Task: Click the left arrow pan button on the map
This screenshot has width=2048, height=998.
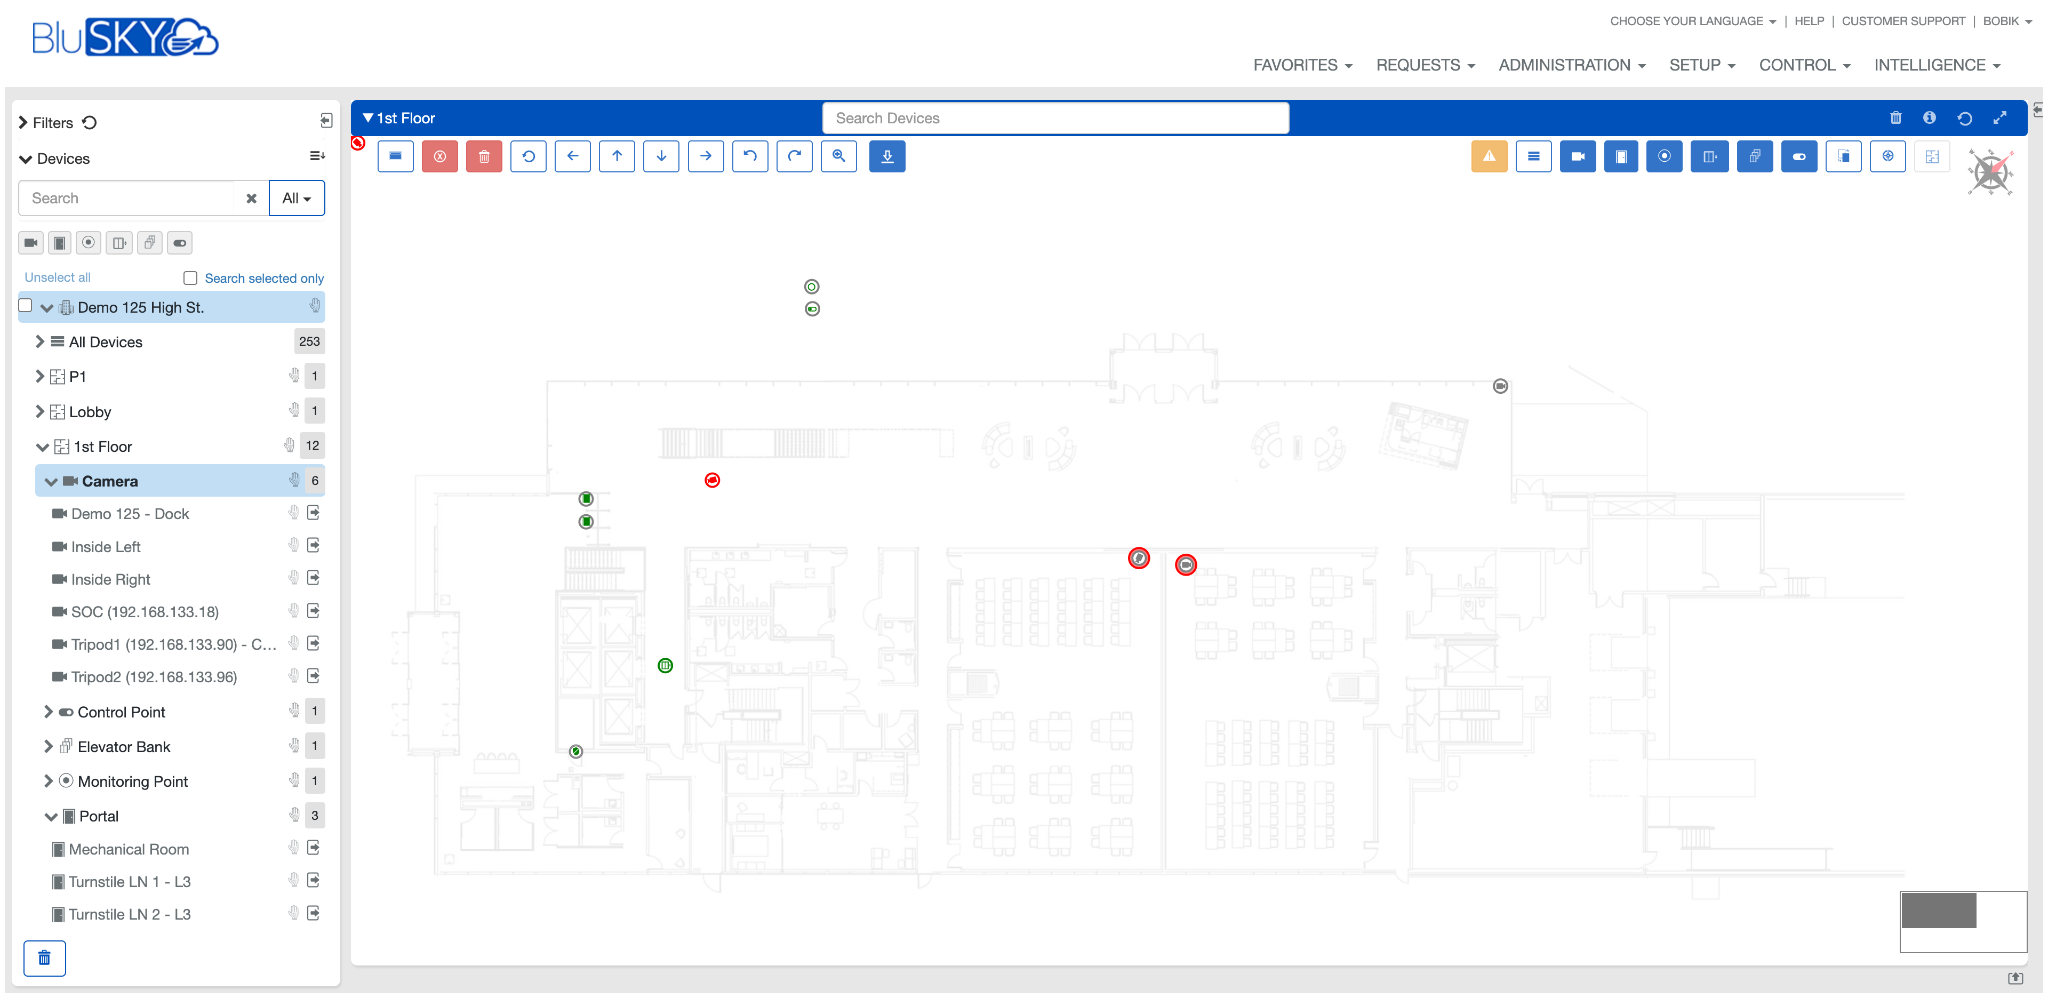Action: (572, 156)
